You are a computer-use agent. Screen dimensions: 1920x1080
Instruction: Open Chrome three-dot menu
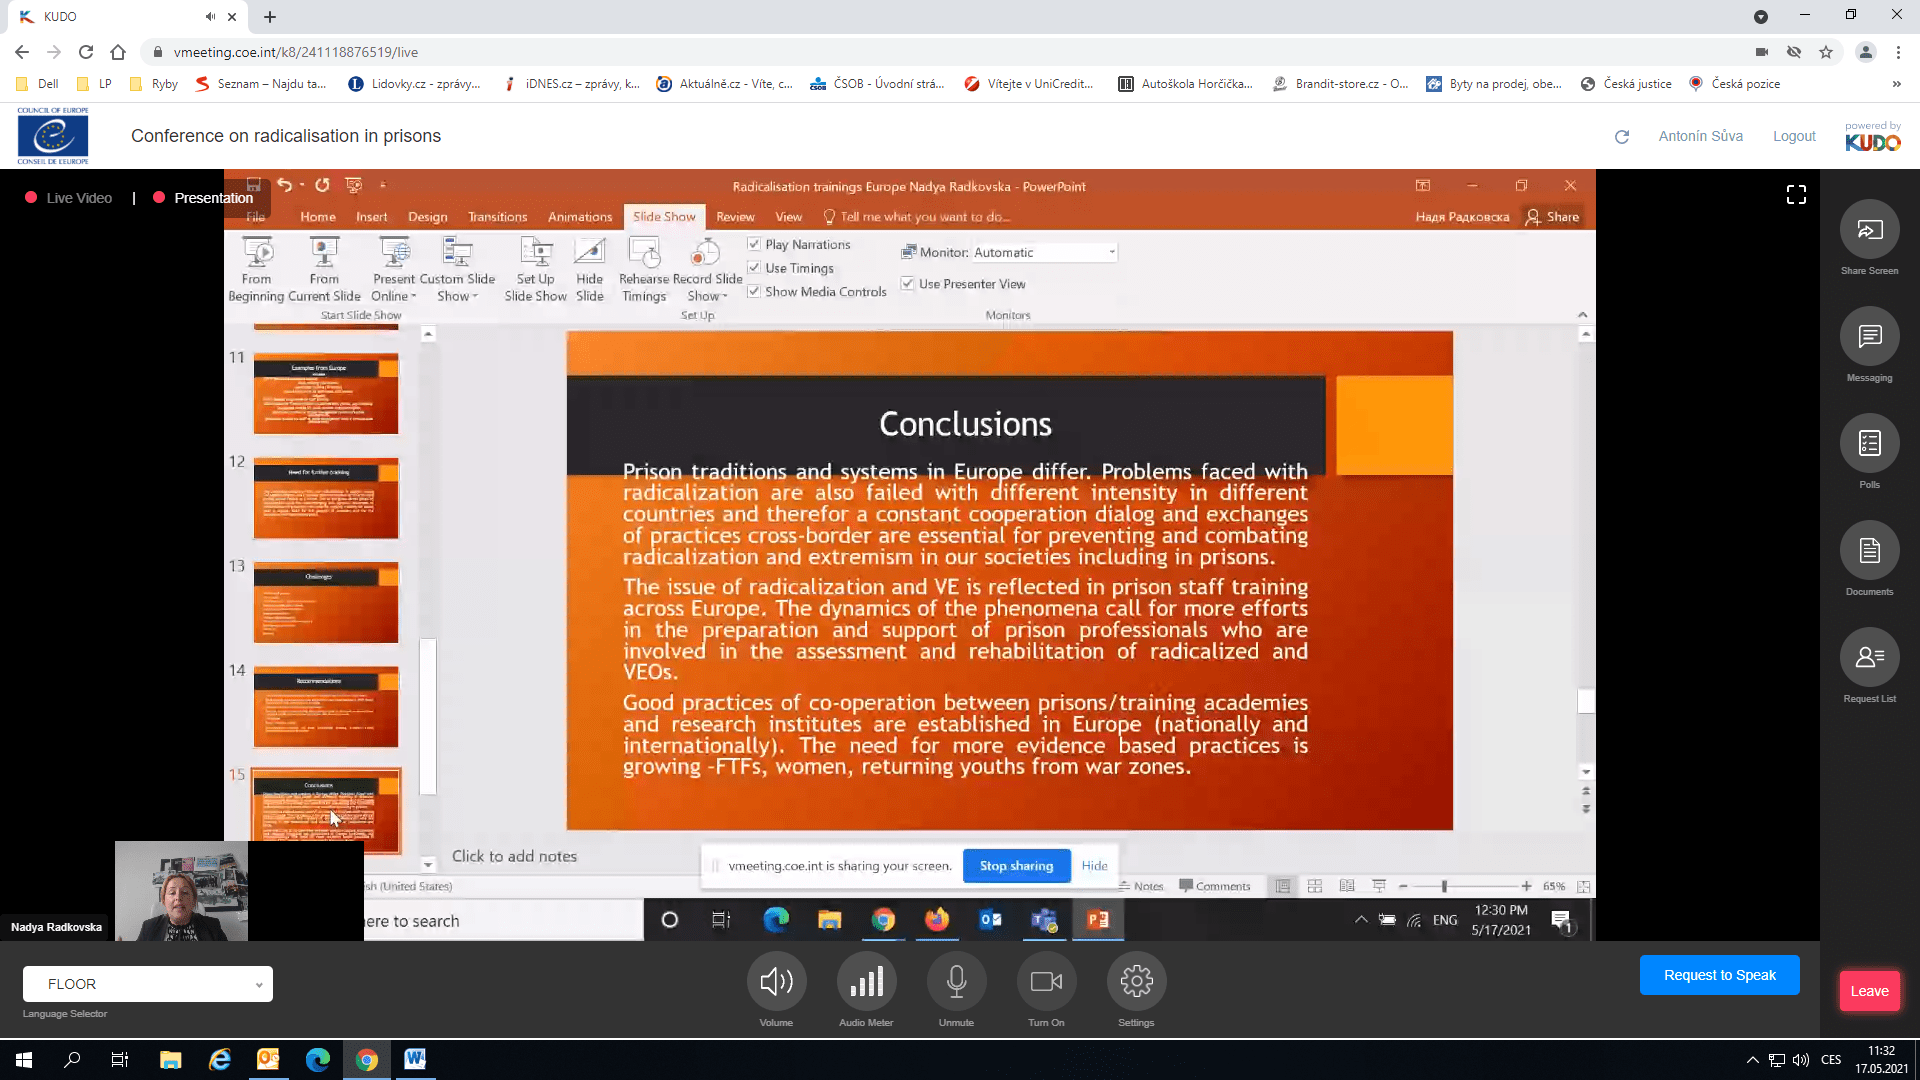[1898, 52]
